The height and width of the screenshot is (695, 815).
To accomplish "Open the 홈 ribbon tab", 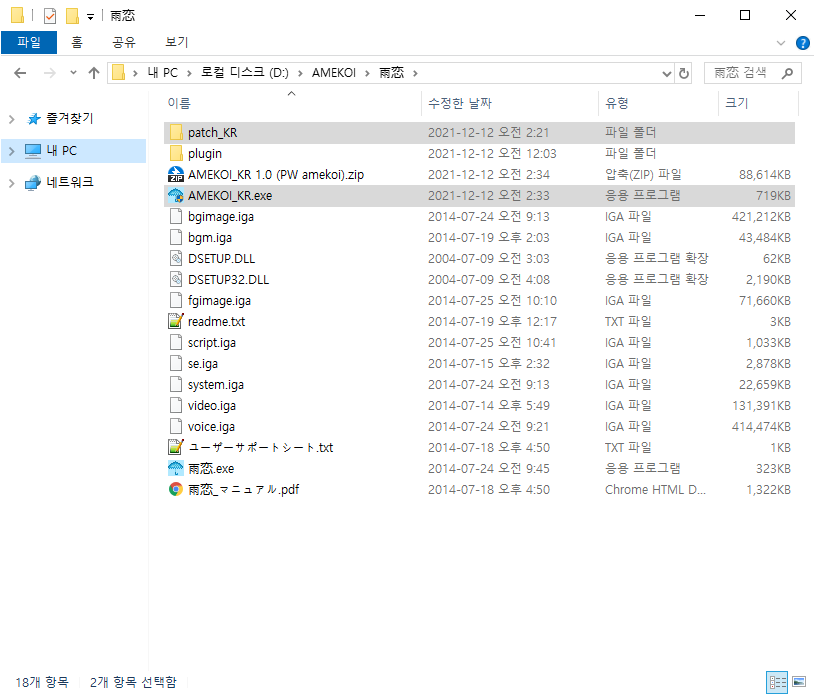I will tap(77, 43).
